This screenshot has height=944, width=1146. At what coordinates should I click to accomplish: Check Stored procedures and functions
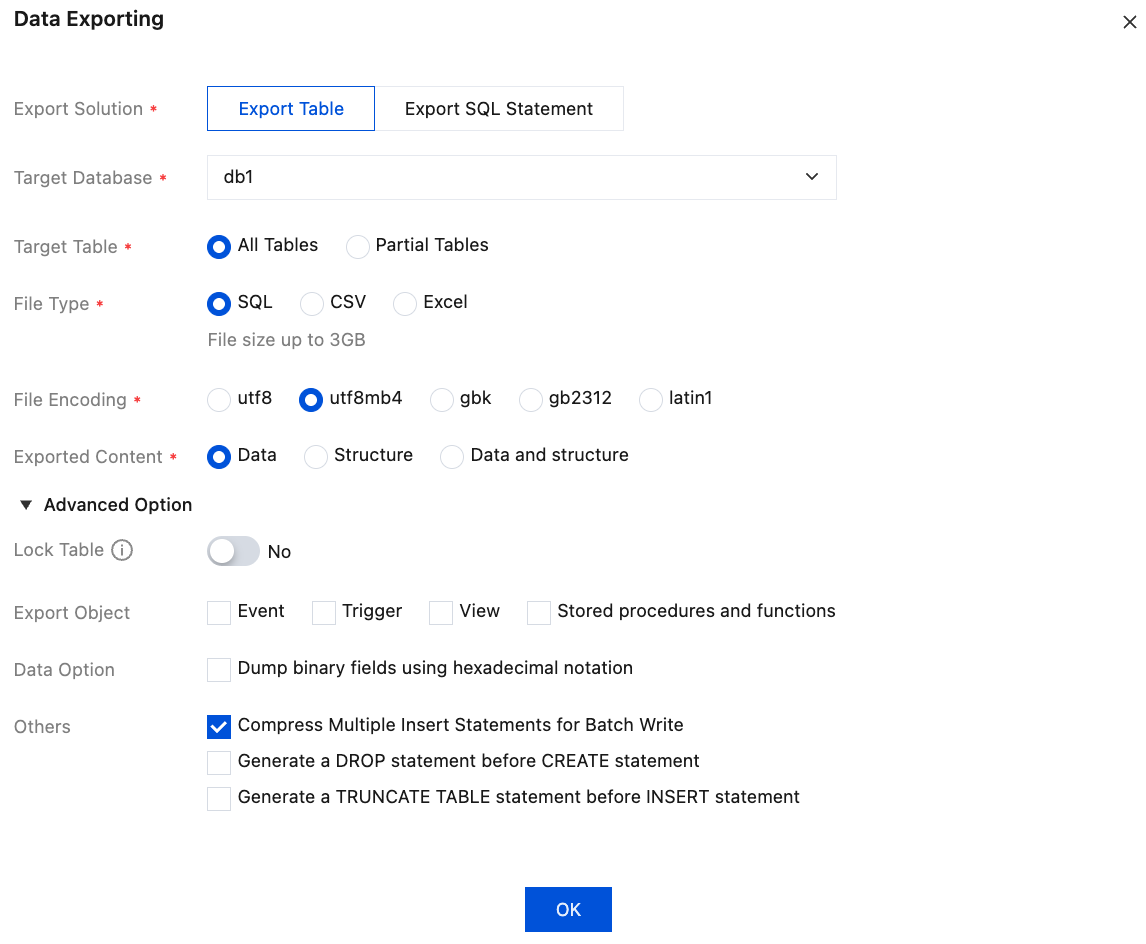click(x=539, y=612)
